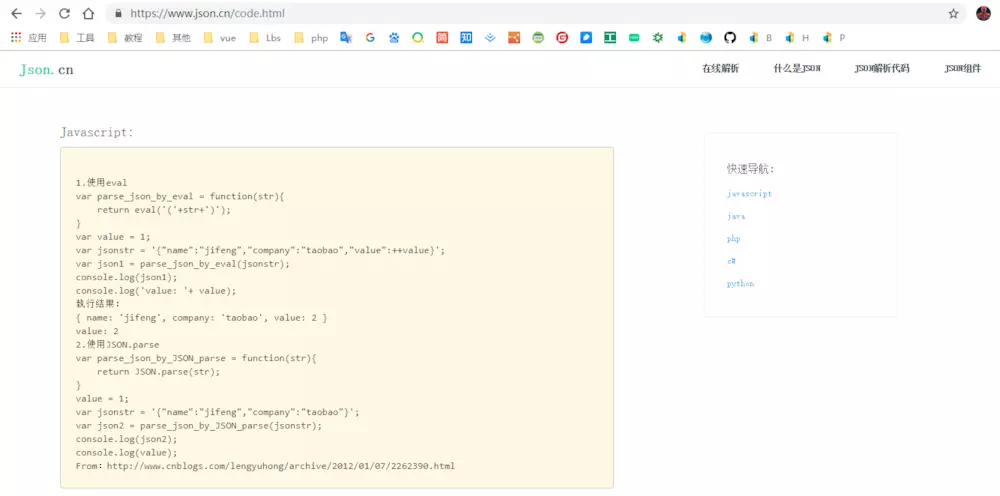Screen dimensions: 1000x496
Task: Jump to the python quick-nav link
Action: tap(740, 284)
